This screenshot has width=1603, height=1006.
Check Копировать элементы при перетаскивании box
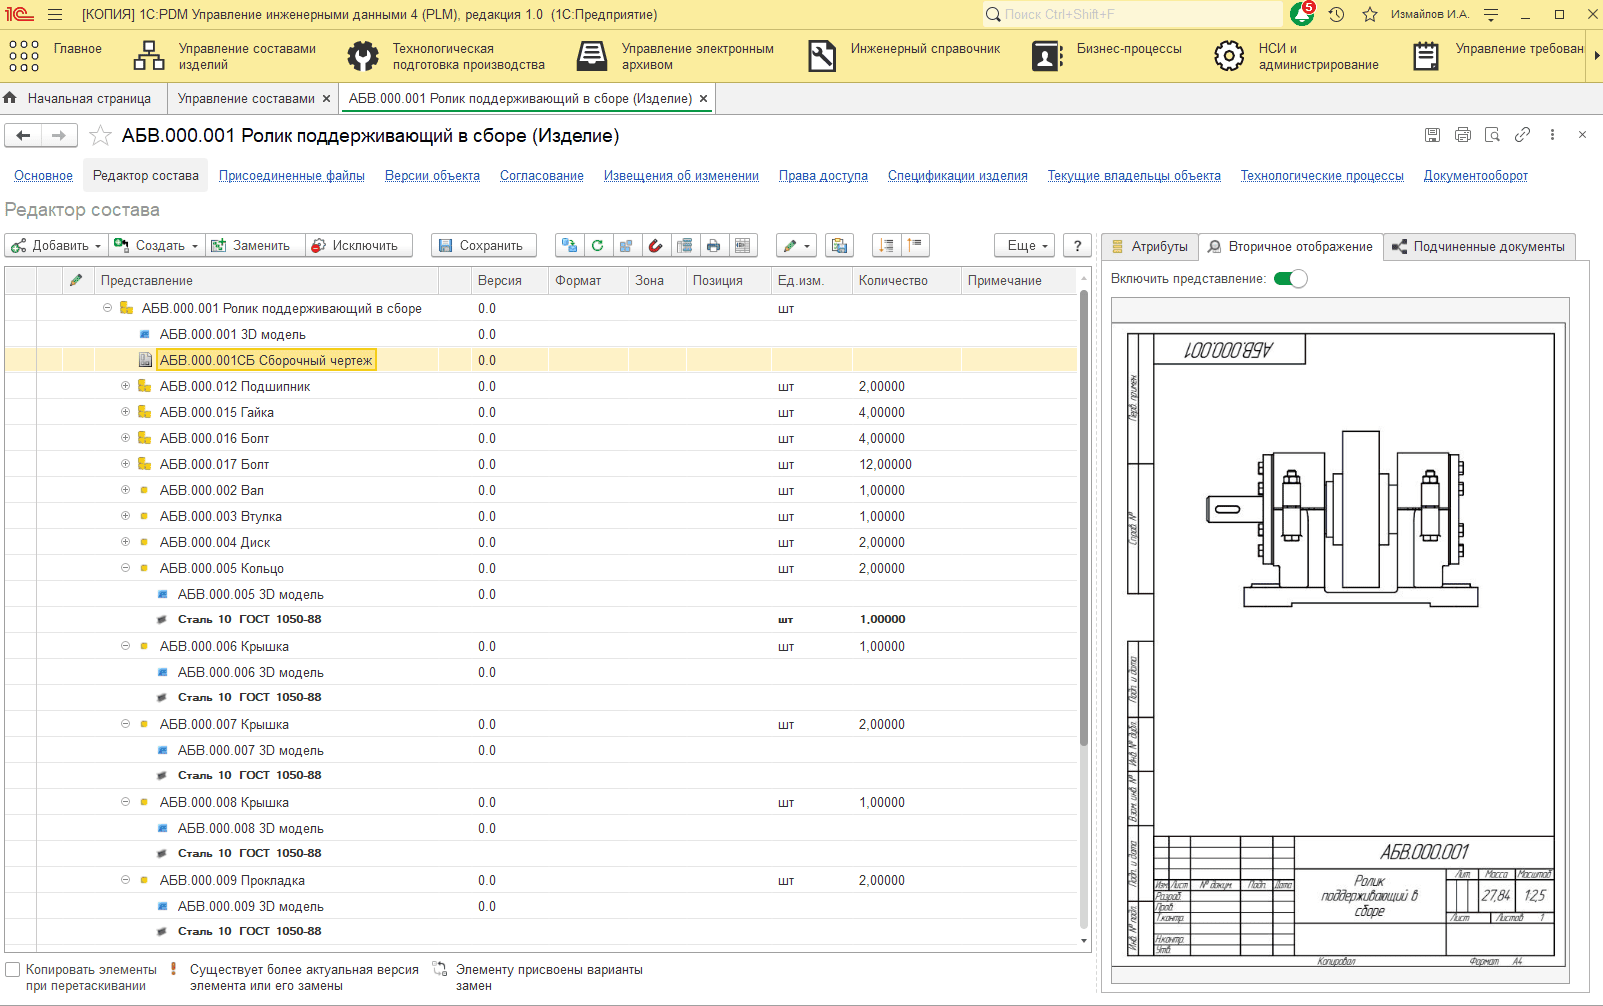(x=13, y=970)
